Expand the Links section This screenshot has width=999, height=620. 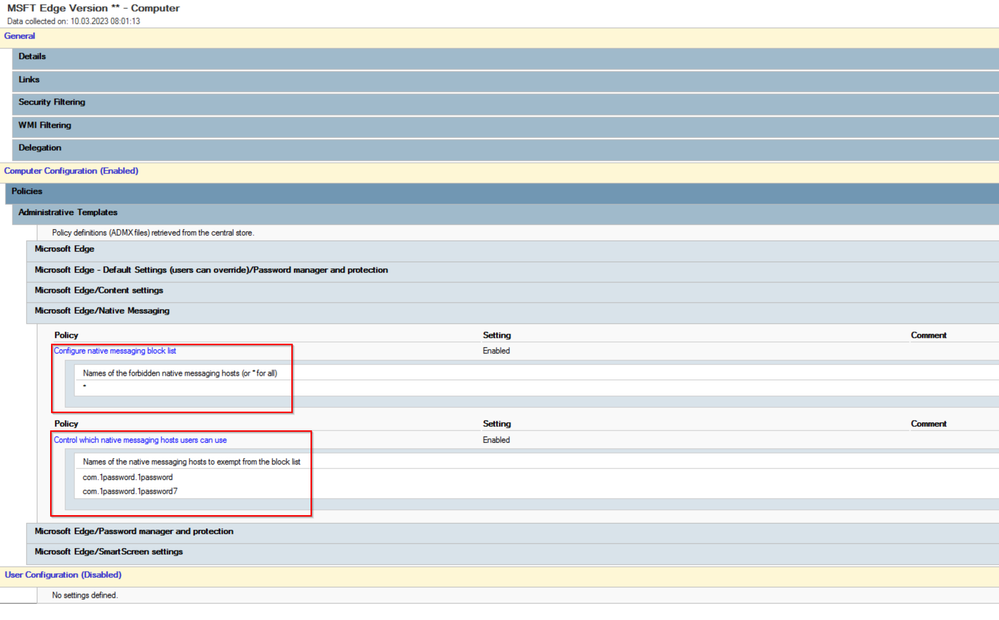29,80
